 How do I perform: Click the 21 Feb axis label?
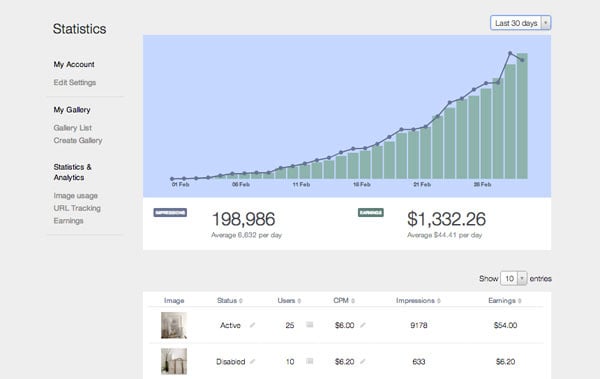pos(422,185)
